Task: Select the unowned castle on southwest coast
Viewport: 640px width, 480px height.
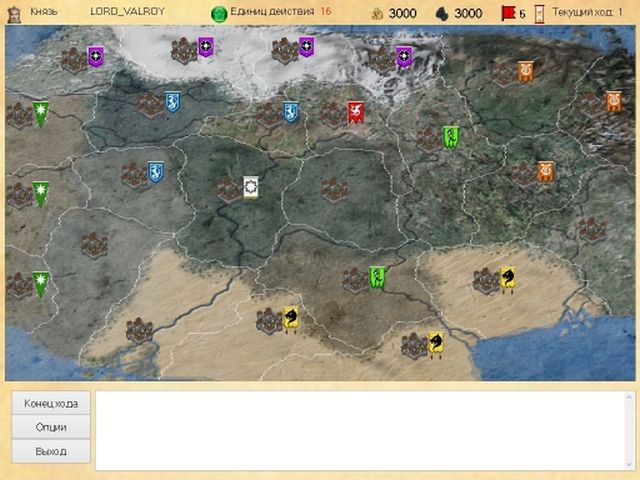Action: (x=139, y=331)
